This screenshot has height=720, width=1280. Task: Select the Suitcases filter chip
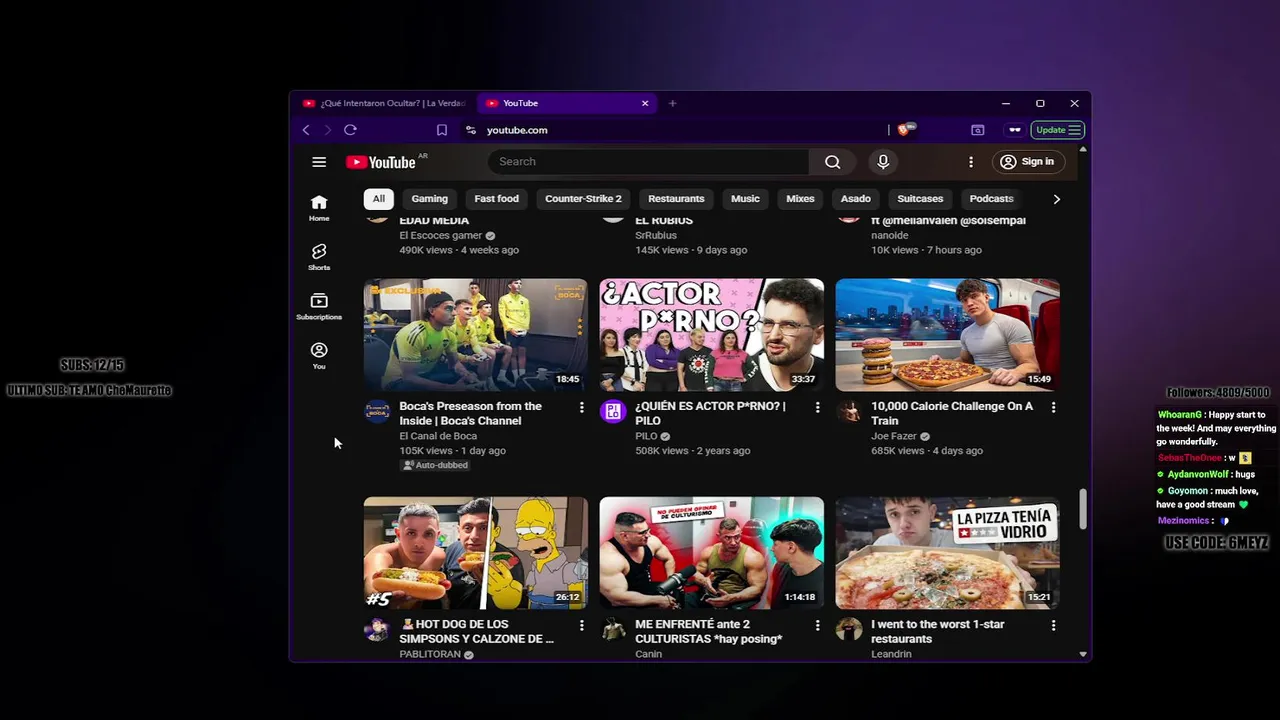920,199
